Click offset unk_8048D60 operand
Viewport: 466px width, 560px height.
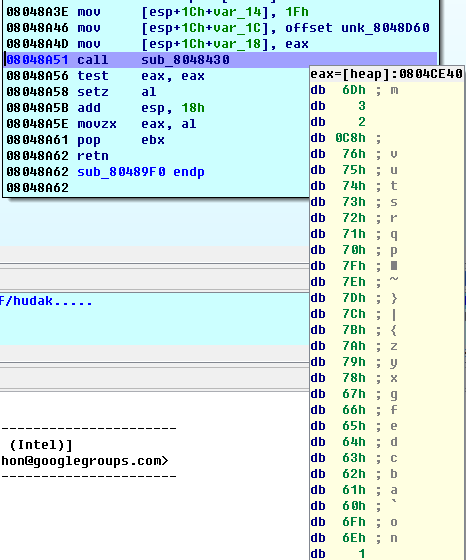pos(357,28)
